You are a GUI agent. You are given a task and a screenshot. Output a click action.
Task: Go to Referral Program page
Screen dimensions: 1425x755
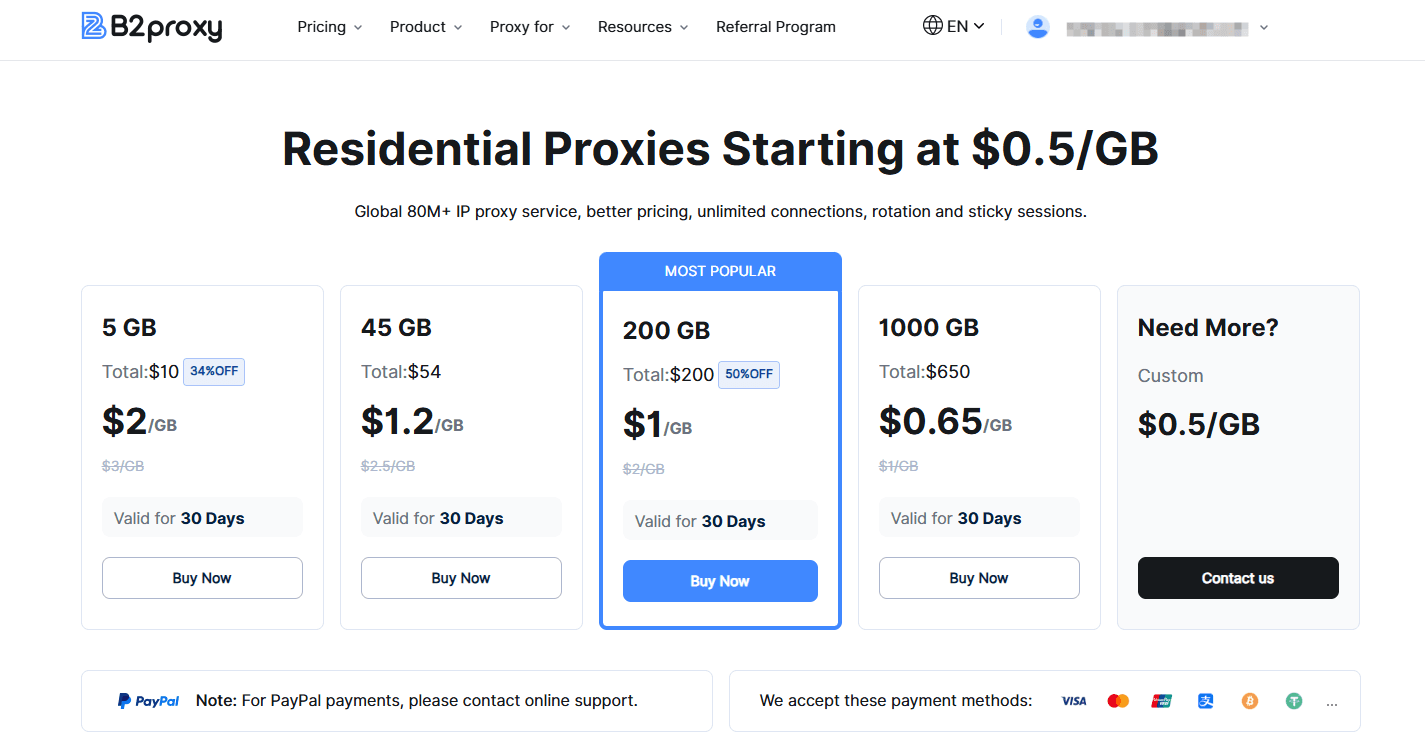(x=776, y=27)
